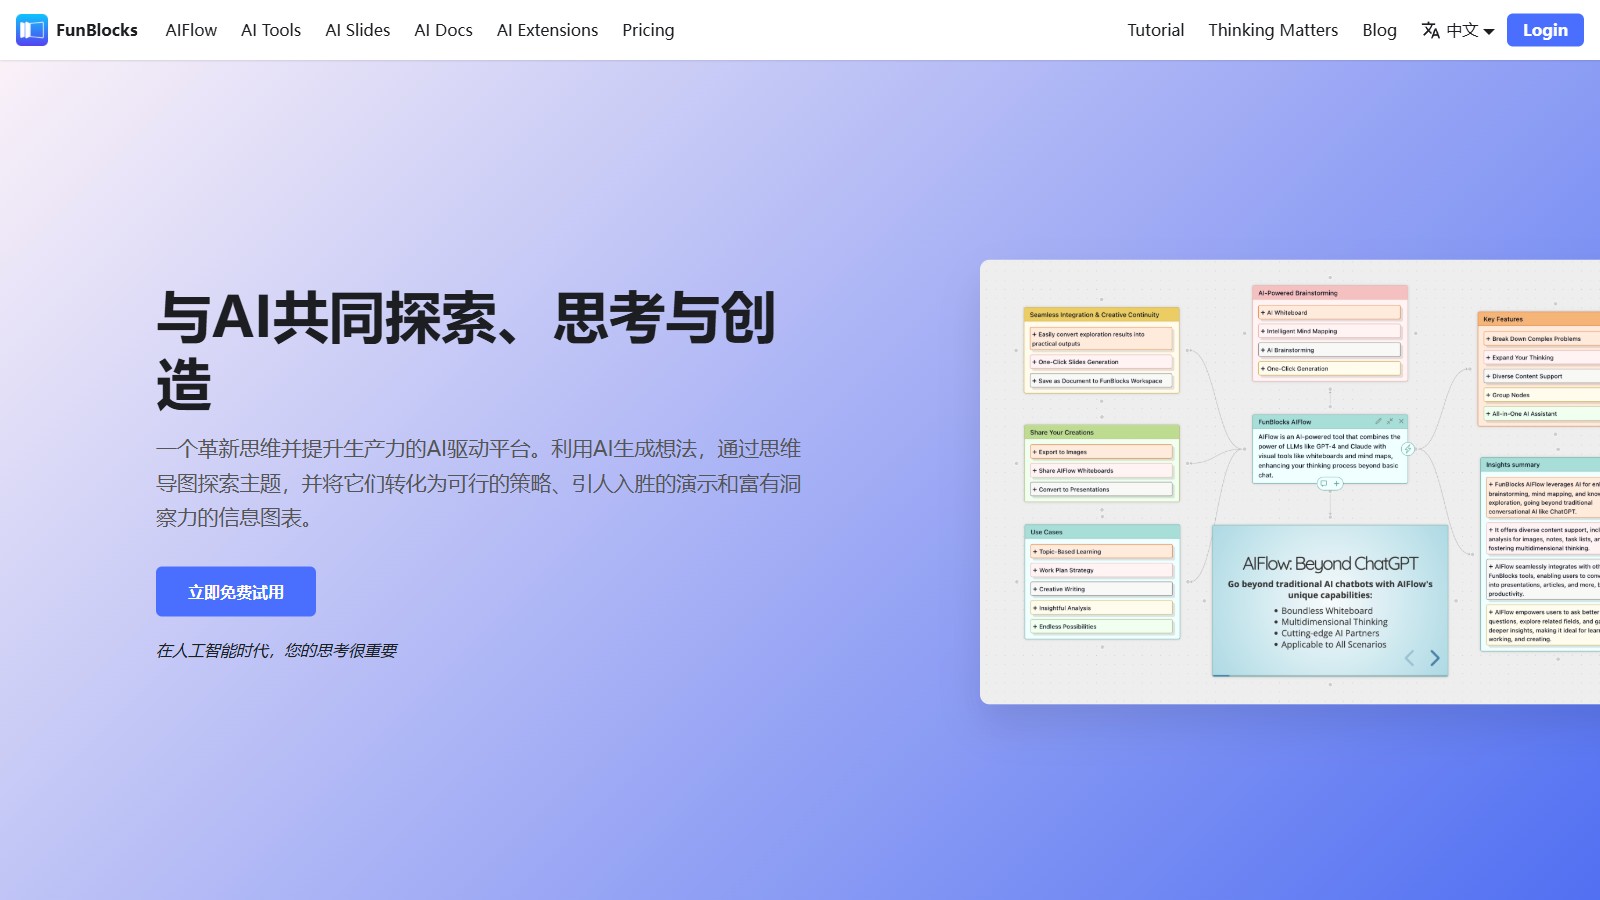
Task: Click the next-slide arrow on the Beyond ChatGPT card
Action: pyautogui.click(x=1434, y=659)
